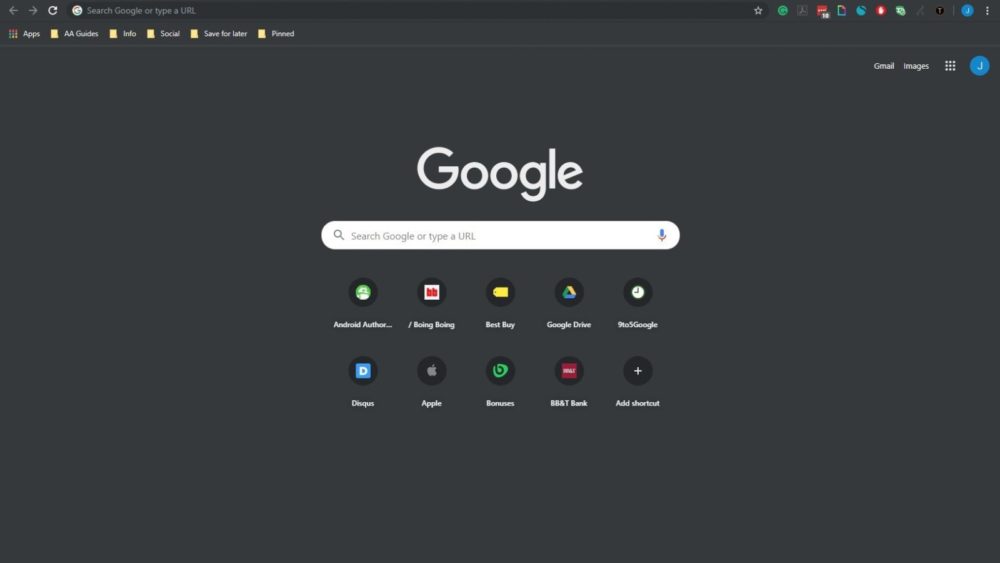Open the Bonuses shortcut
Viewport: 1000px width, 563px height.
(x=500, y=383)
